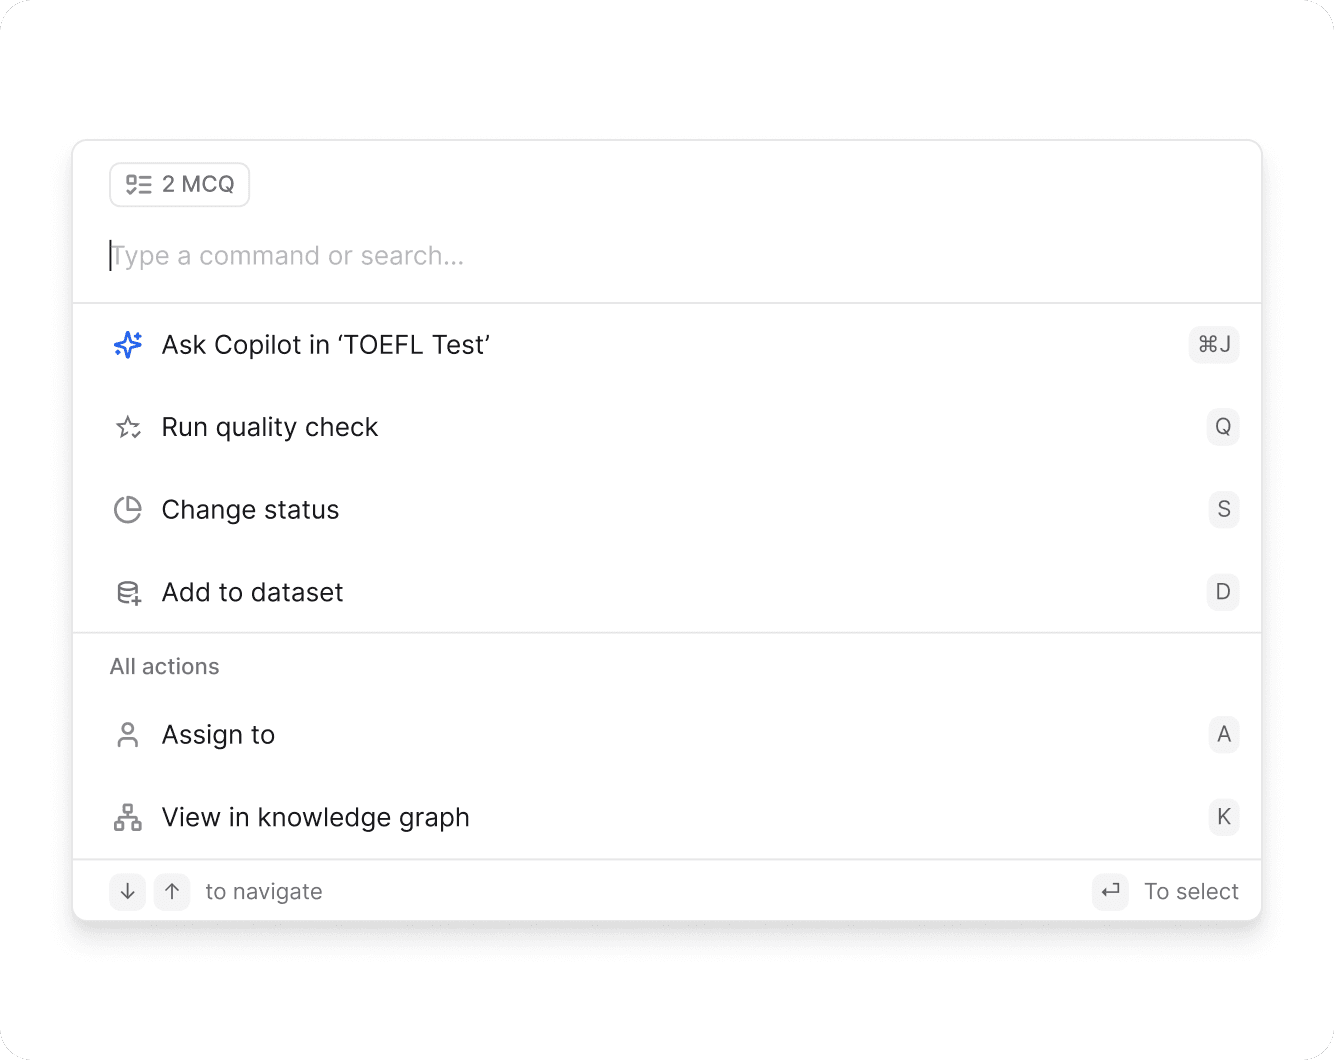
Task: Choose Assign to from All actions
Action: 219,735
